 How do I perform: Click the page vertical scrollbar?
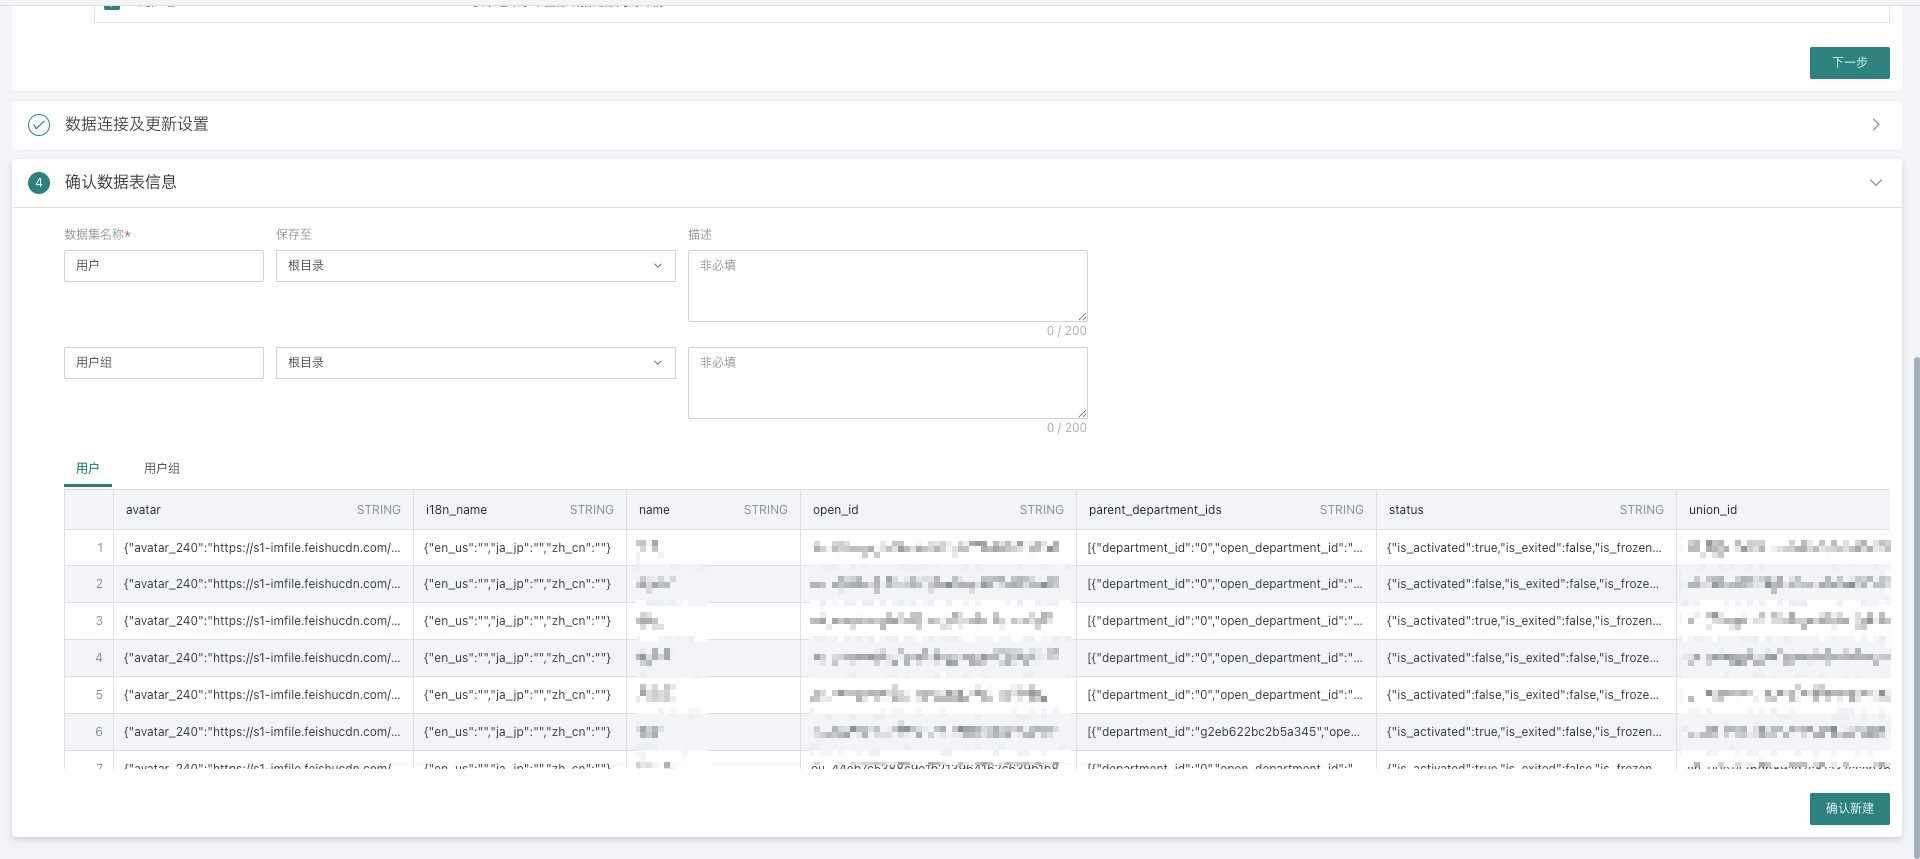click(1915, 600)
